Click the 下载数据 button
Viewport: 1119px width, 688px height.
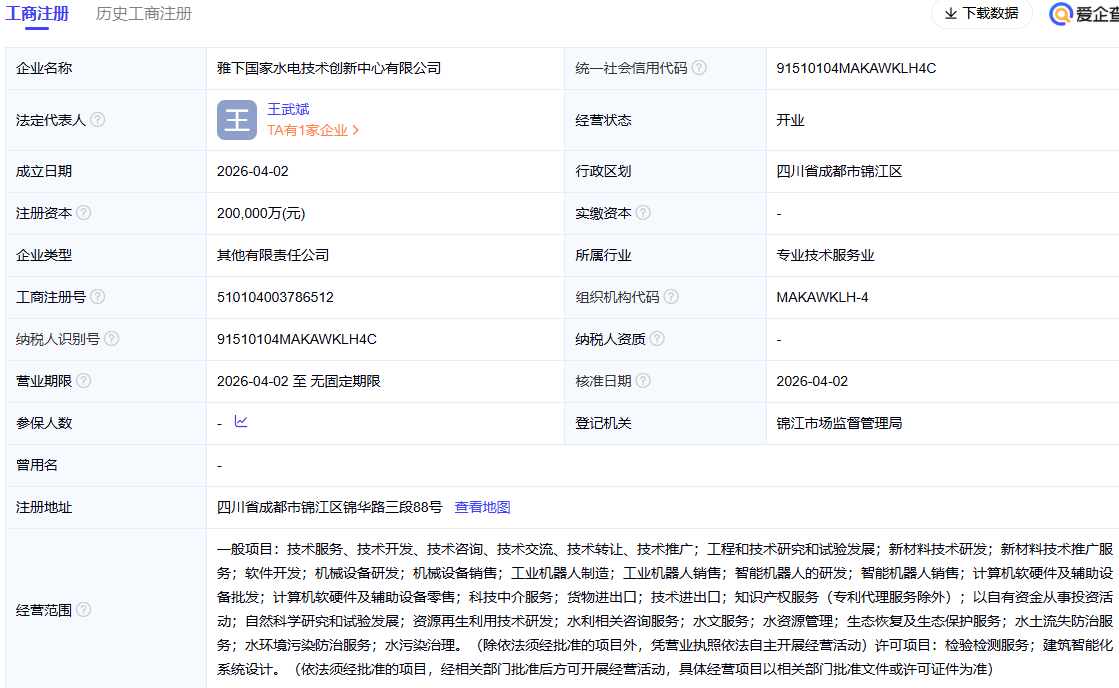981,13
